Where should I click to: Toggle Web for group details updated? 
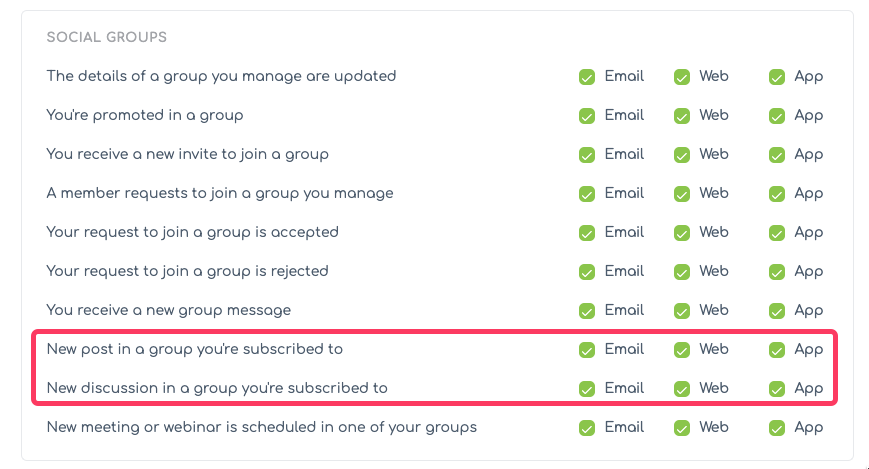pyautogui.click(x=682, y=77)
